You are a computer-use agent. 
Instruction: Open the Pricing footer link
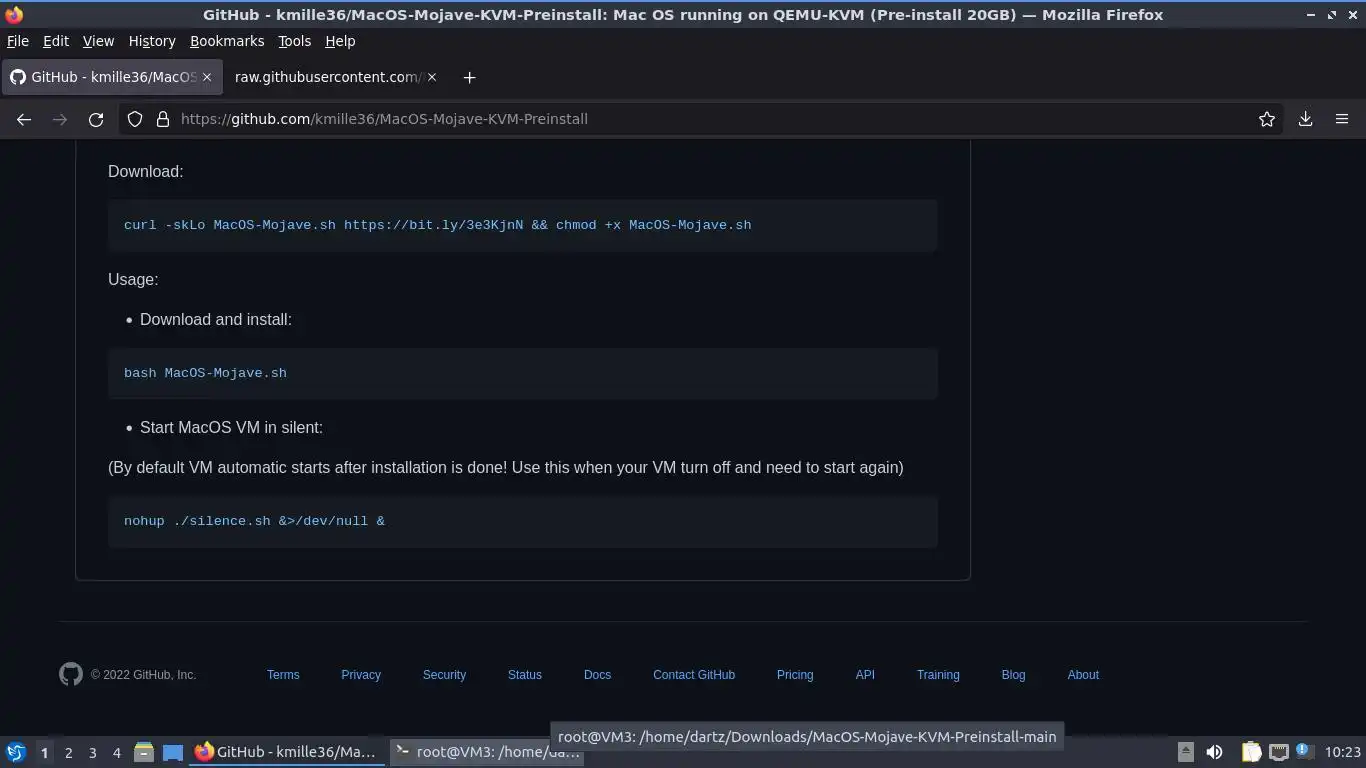click(x=795, y=675)
